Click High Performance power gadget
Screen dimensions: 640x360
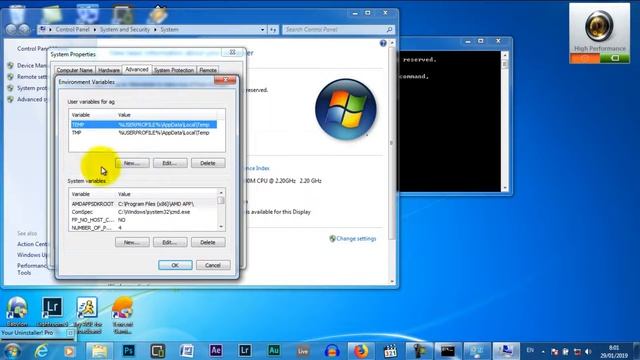click(599, 33)
